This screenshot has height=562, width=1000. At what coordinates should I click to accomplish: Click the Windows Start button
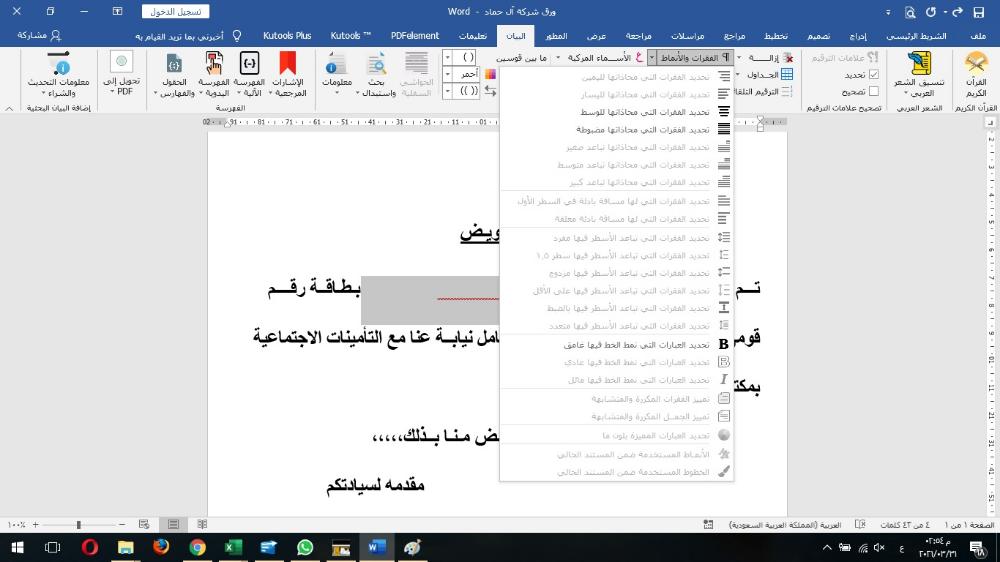17,547
